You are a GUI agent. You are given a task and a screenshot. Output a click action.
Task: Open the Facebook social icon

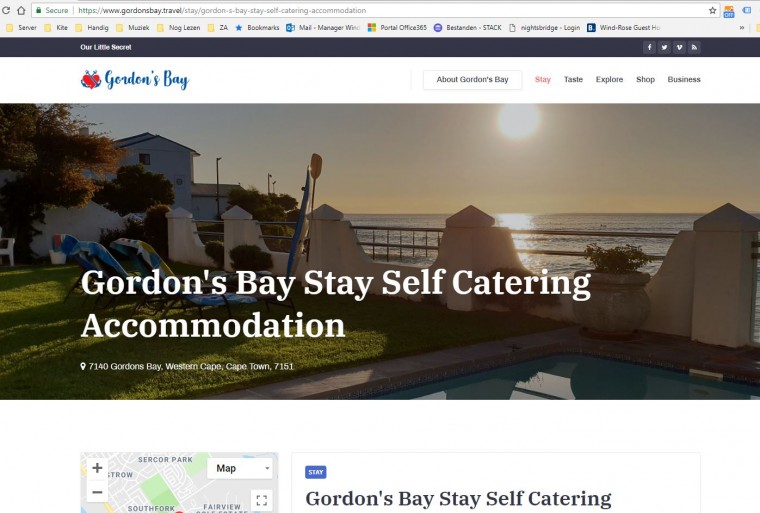click(649, 47)
